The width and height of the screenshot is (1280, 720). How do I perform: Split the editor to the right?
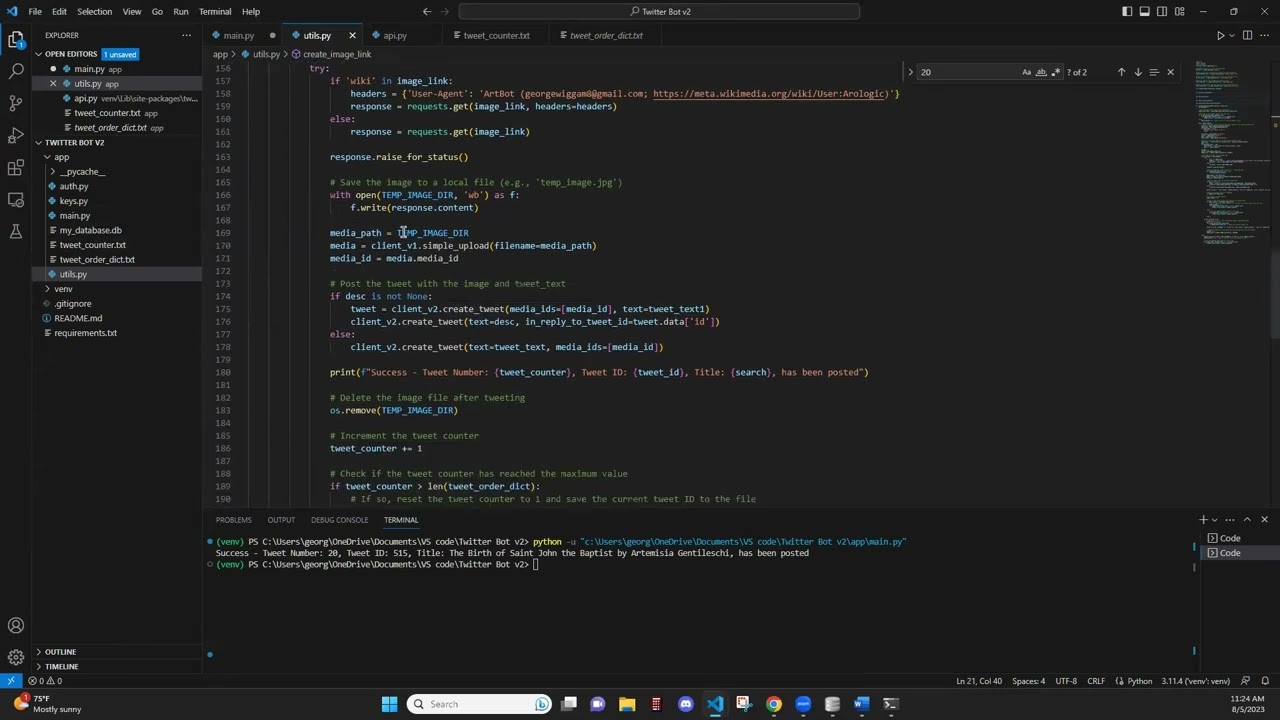click(x=1247, y=35)
